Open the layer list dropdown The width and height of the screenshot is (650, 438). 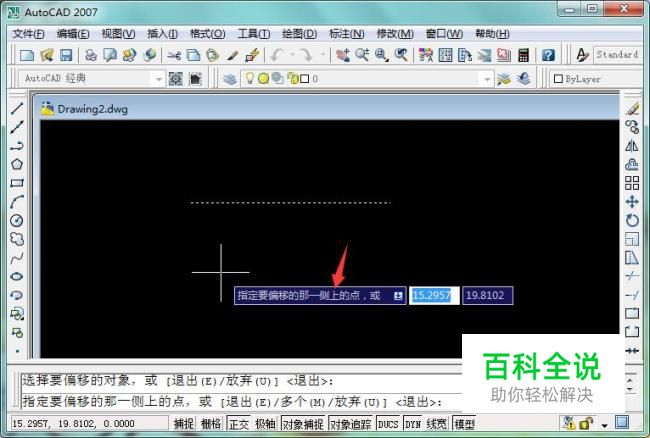click(x=487, y=79)
